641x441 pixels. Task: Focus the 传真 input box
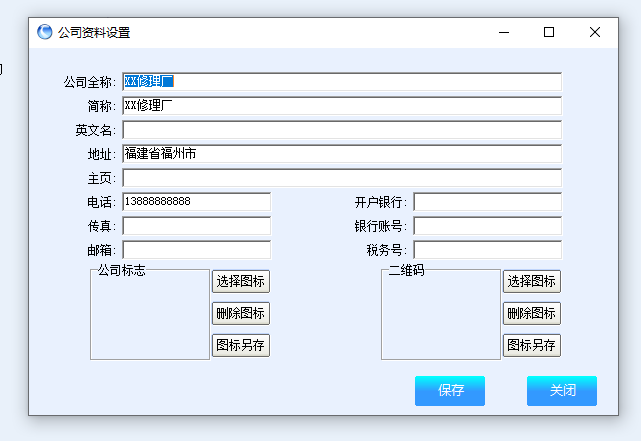[197, 226]
